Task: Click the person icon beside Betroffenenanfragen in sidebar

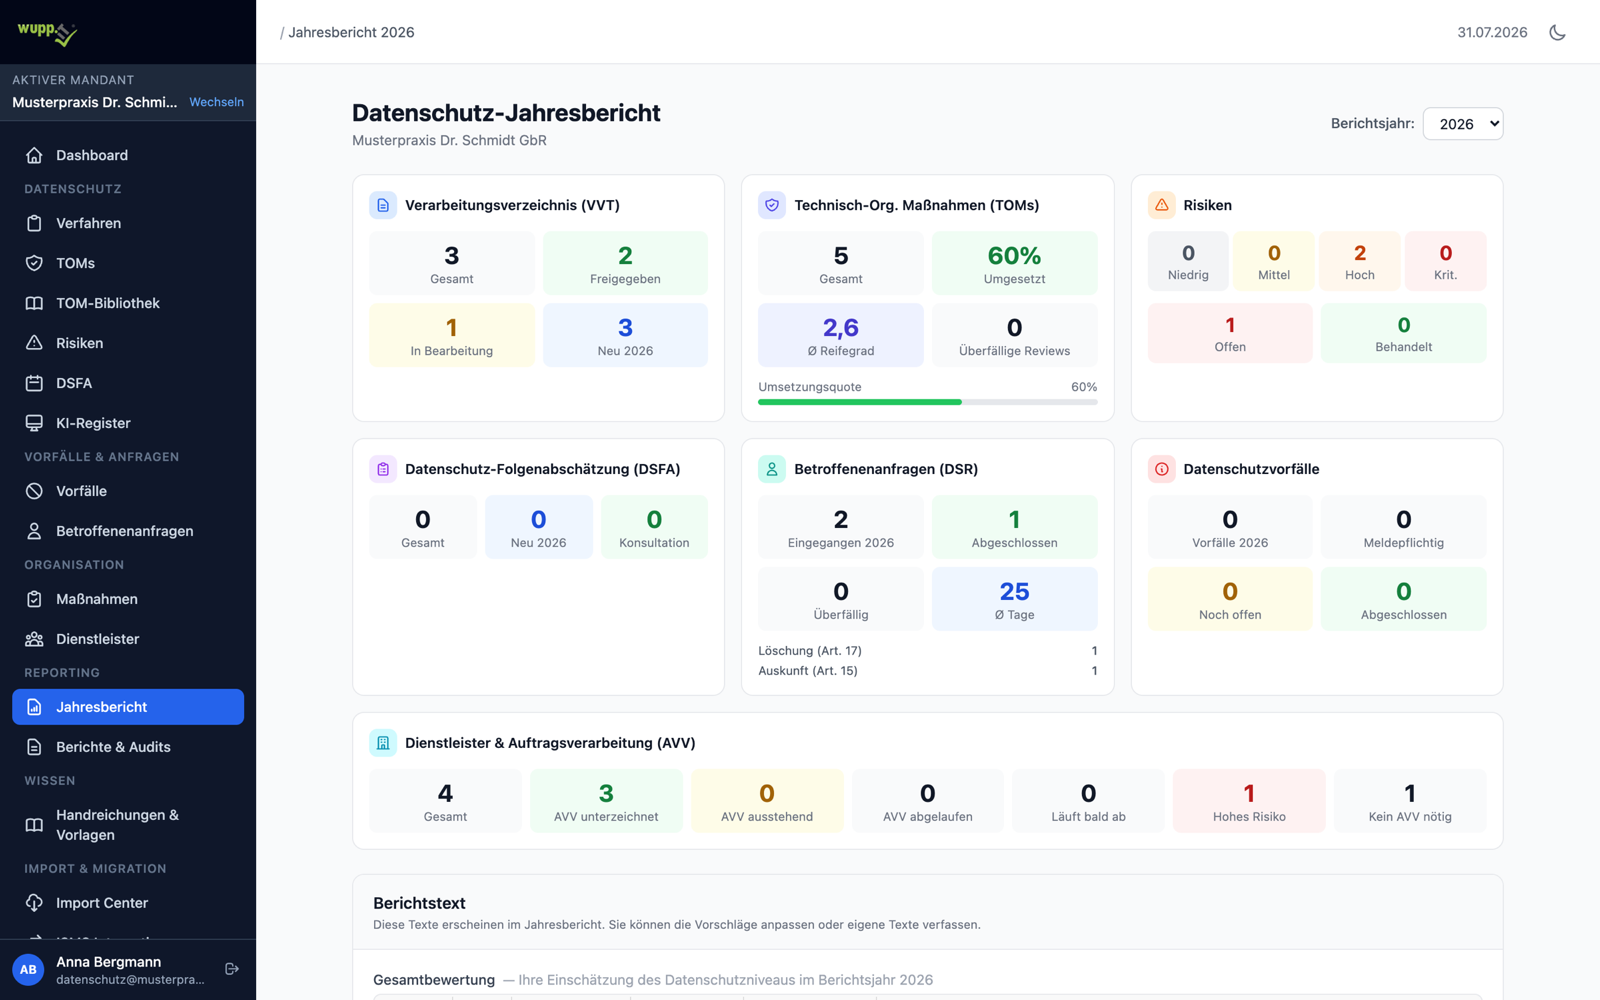Action: point(34,531)
